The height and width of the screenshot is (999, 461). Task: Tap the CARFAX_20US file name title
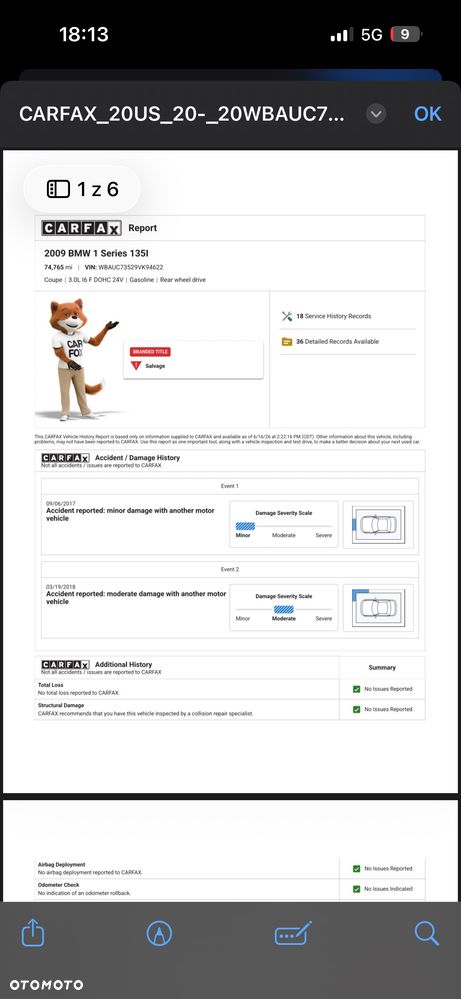click(x=182, y=114)
